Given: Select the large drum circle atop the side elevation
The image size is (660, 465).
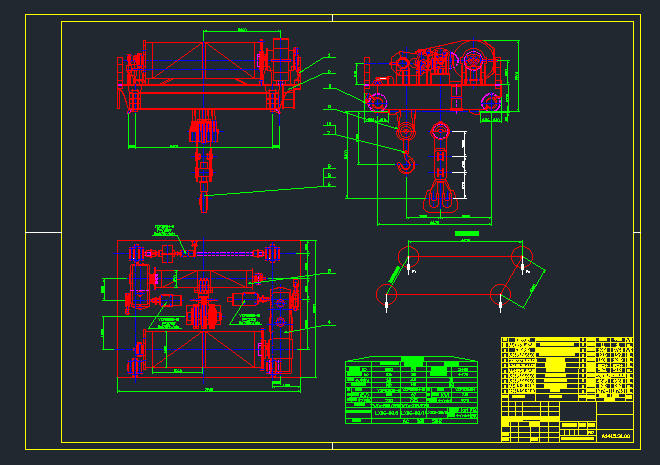Looking at the screenshot, I should [x=474, y=60].
